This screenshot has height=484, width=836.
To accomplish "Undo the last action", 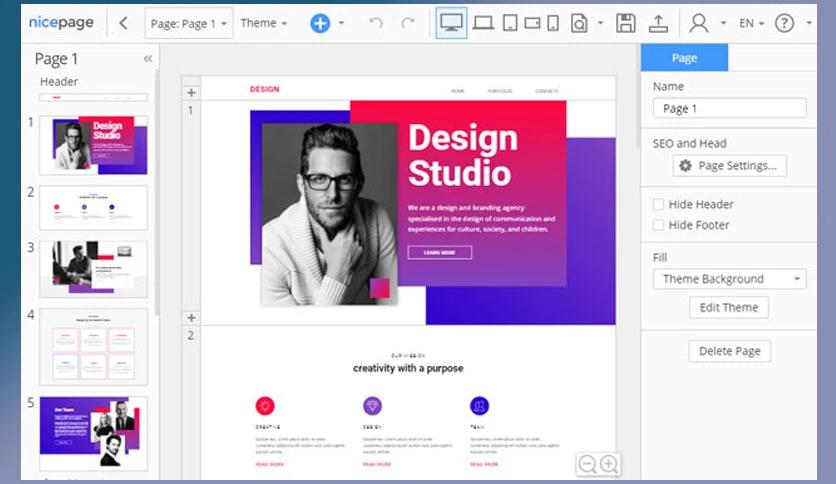I will tap(376, 23).
